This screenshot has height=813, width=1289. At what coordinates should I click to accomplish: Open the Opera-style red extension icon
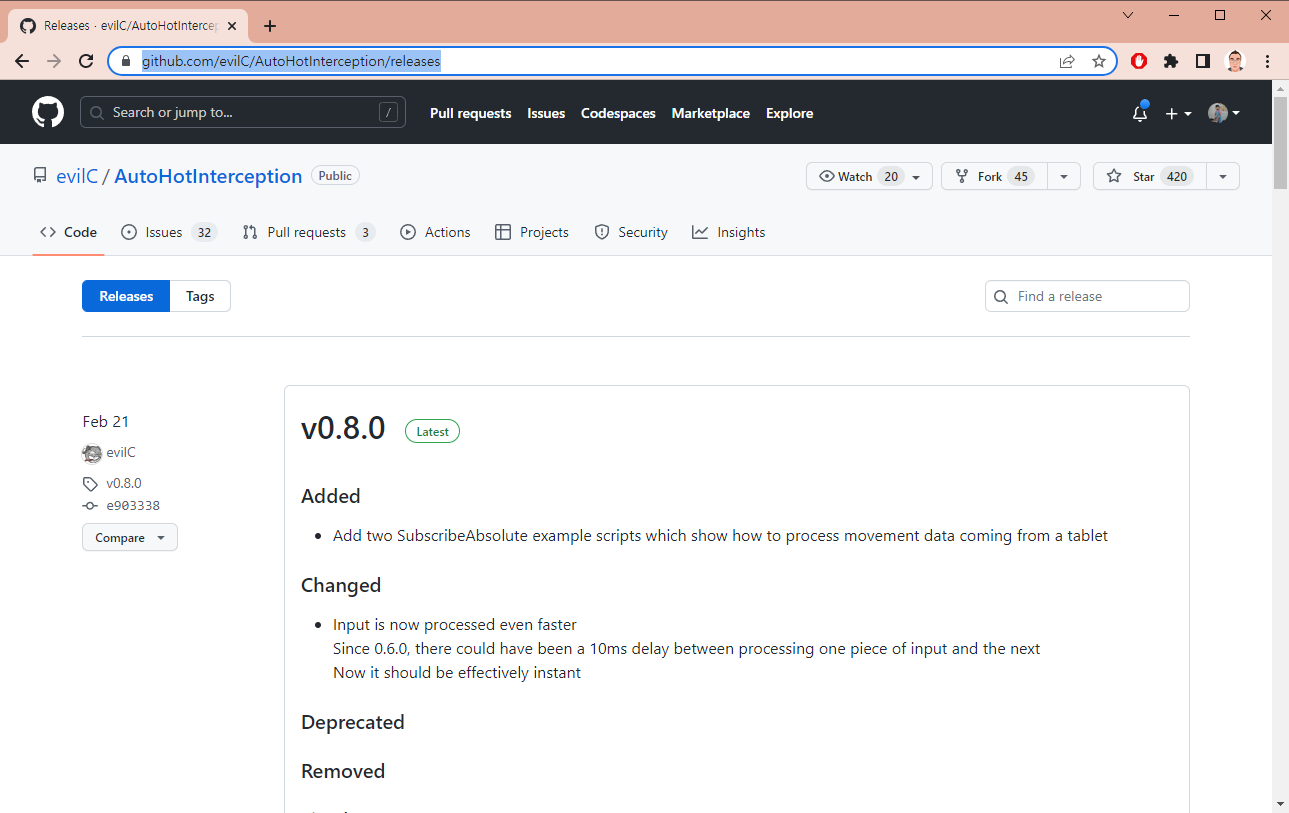1139,61
